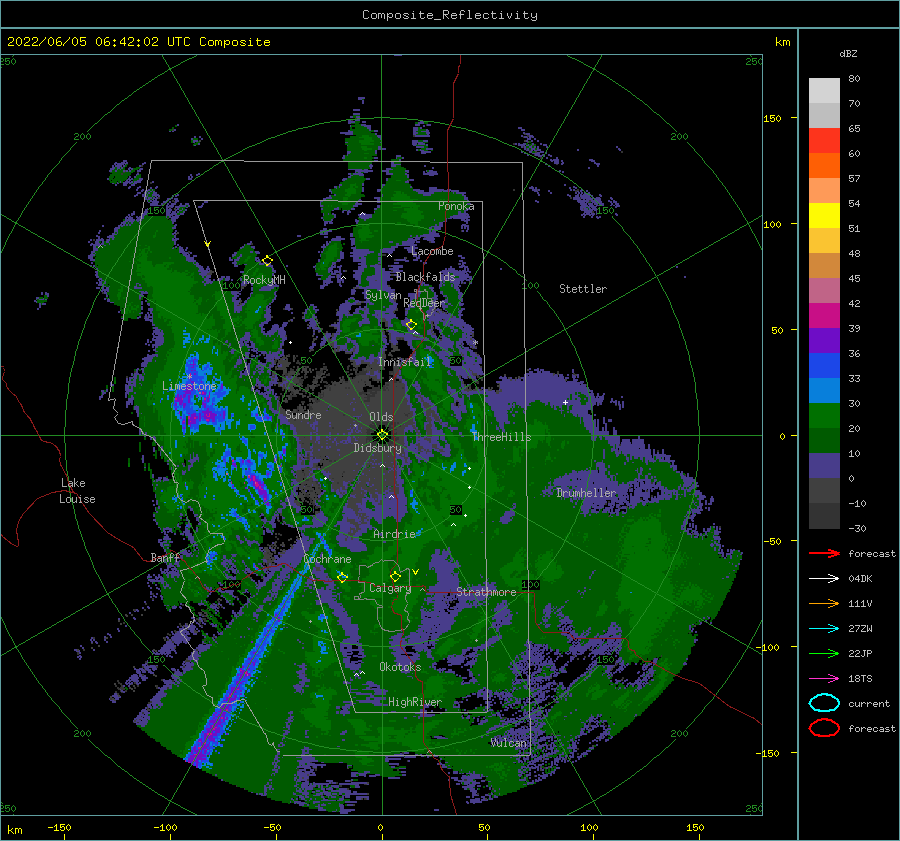Click the Blackfalds town label
This screenshot has height=841, width=900.
point(425,277)
